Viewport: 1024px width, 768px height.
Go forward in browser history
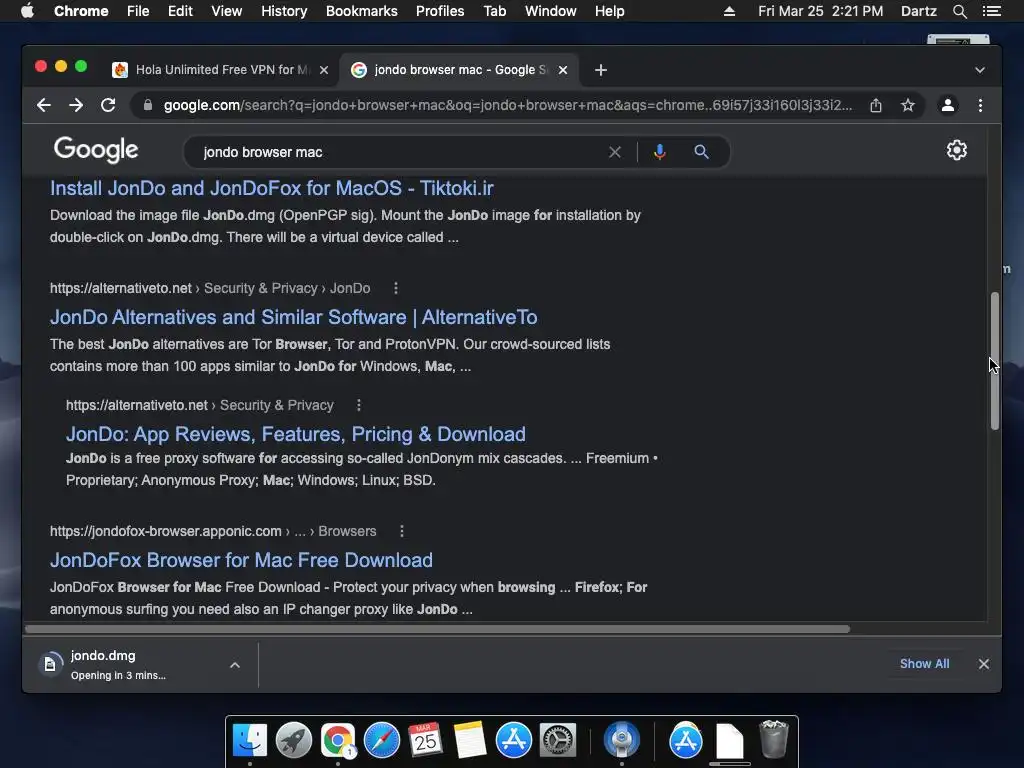76,105
